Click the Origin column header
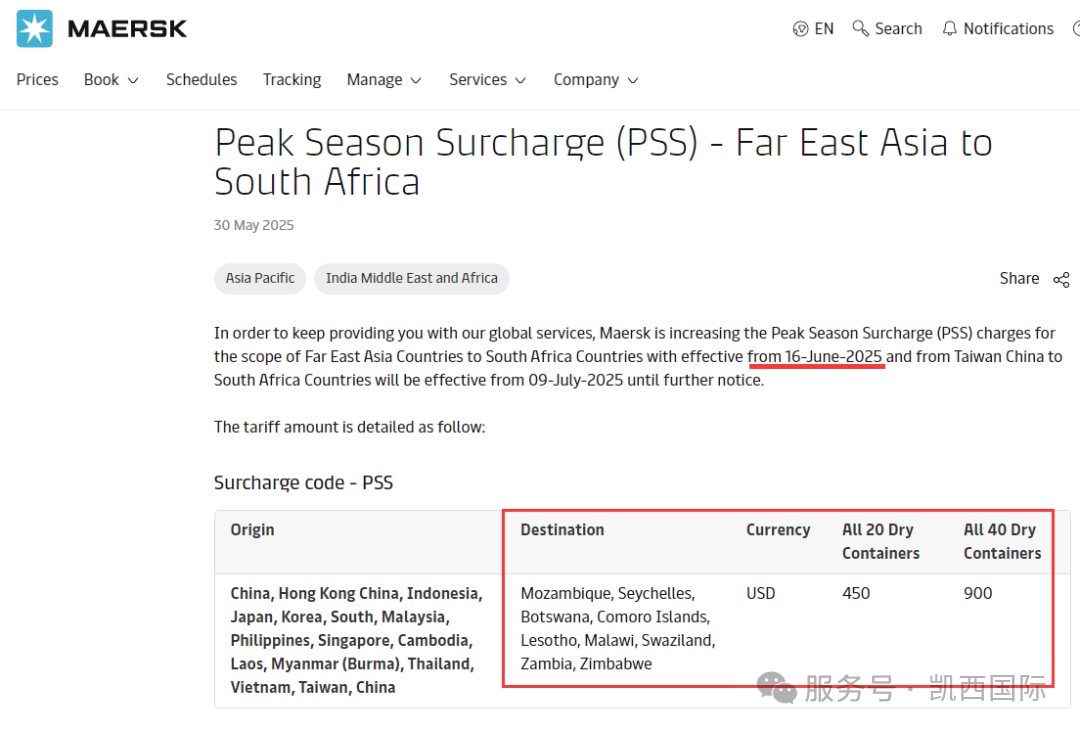 [x=252, y=530]
